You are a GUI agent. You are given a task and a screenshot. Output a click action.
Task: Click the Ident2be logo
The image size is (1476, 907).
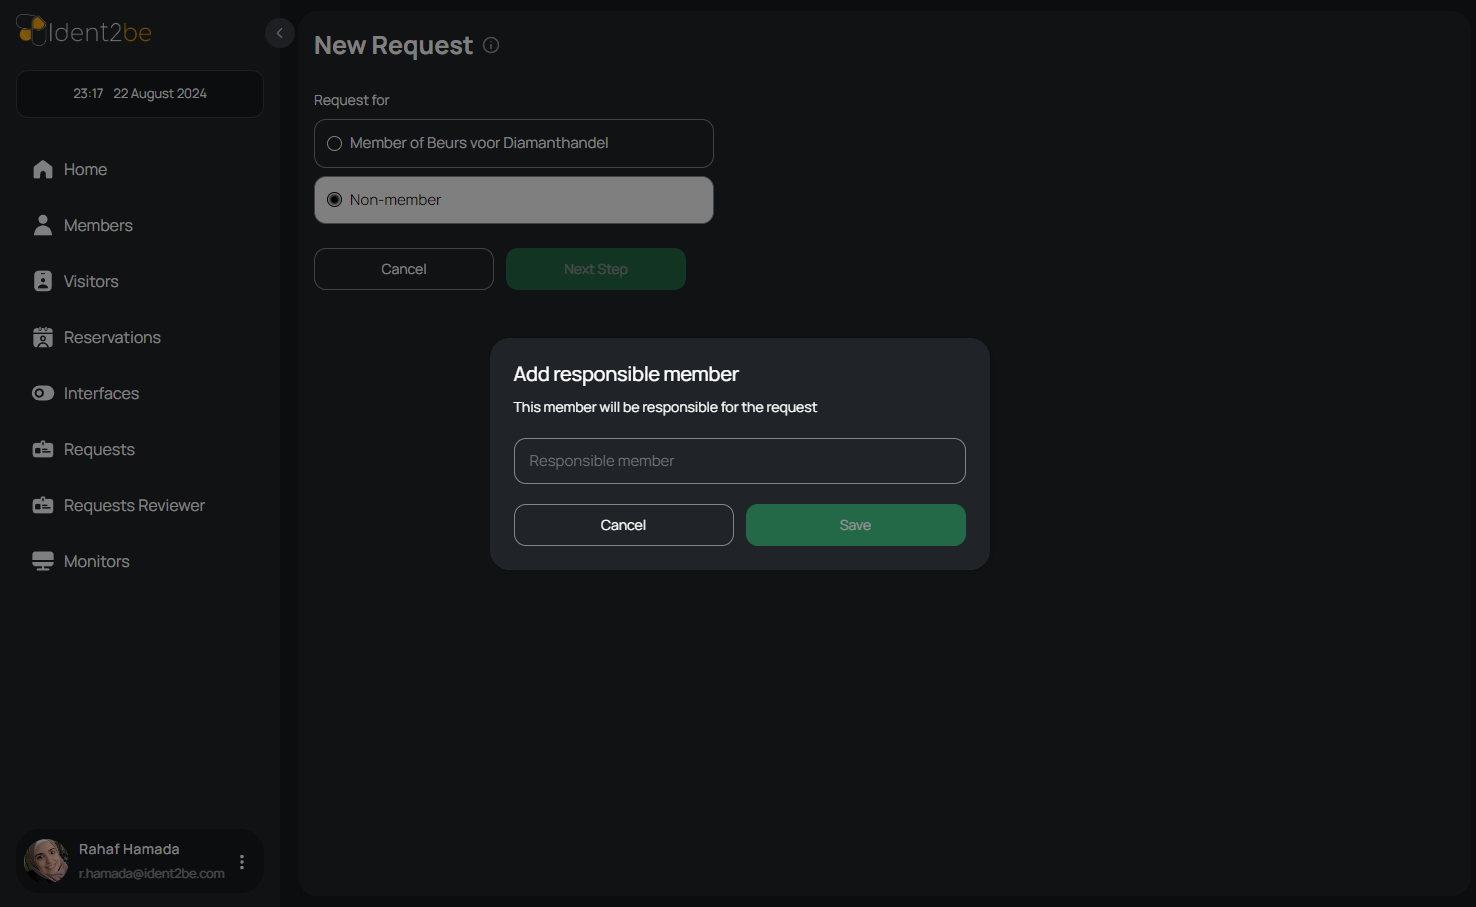pos(85,32)
